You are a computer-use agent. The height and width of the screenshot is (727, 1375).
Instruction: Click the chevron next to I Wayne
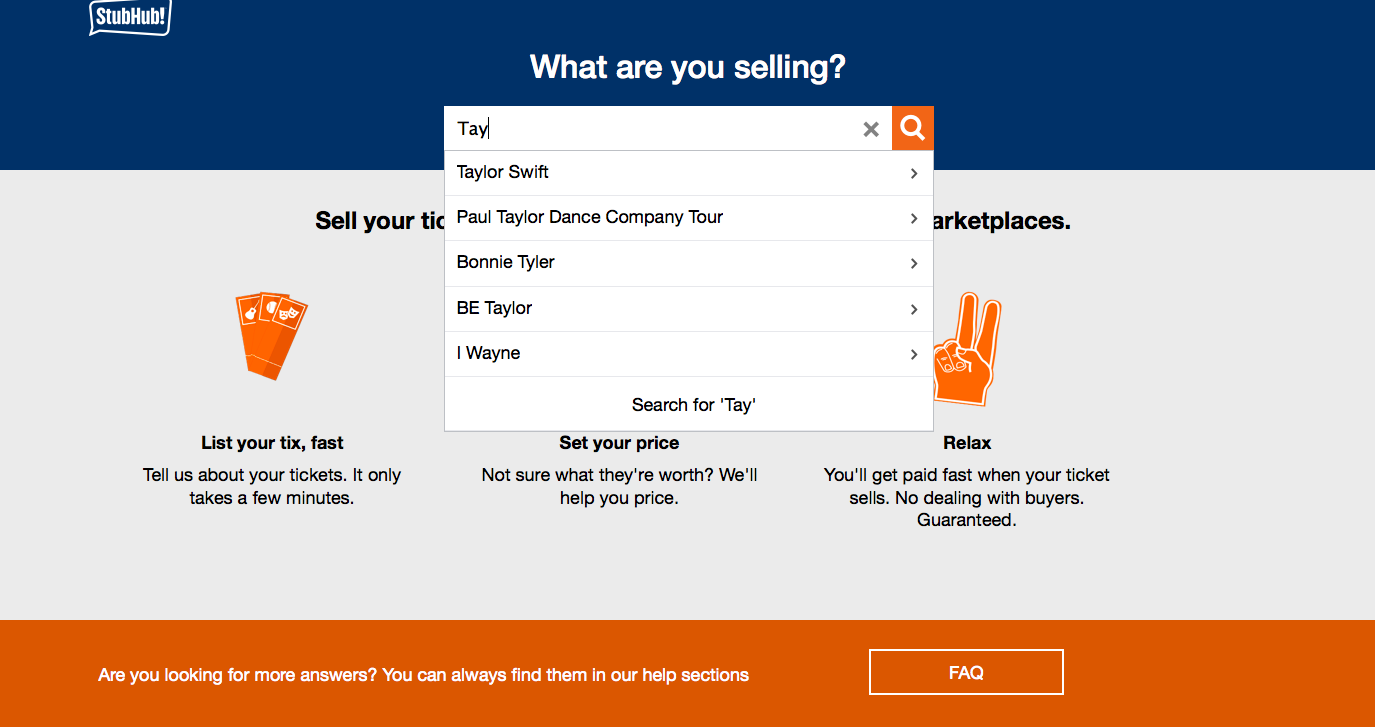pos(914,354)
